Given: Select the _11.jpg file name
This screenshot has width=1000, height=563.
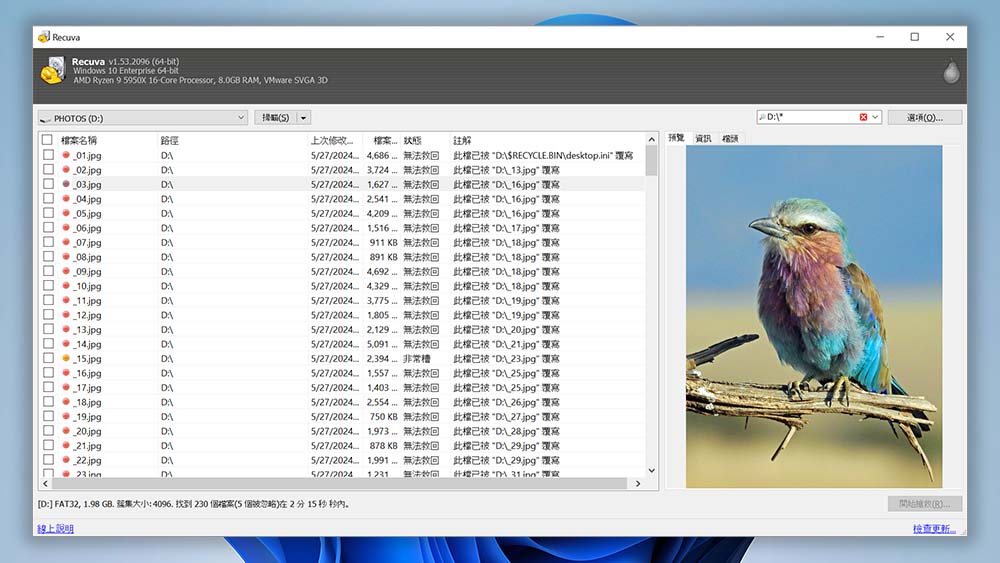Looking at the screenshot, I should (87, 300).
